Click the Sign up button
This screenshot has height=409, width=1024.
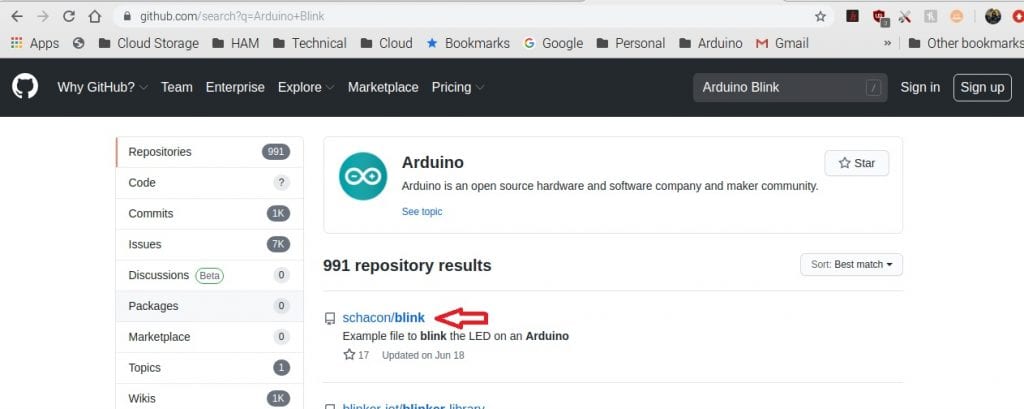(982, 87)
